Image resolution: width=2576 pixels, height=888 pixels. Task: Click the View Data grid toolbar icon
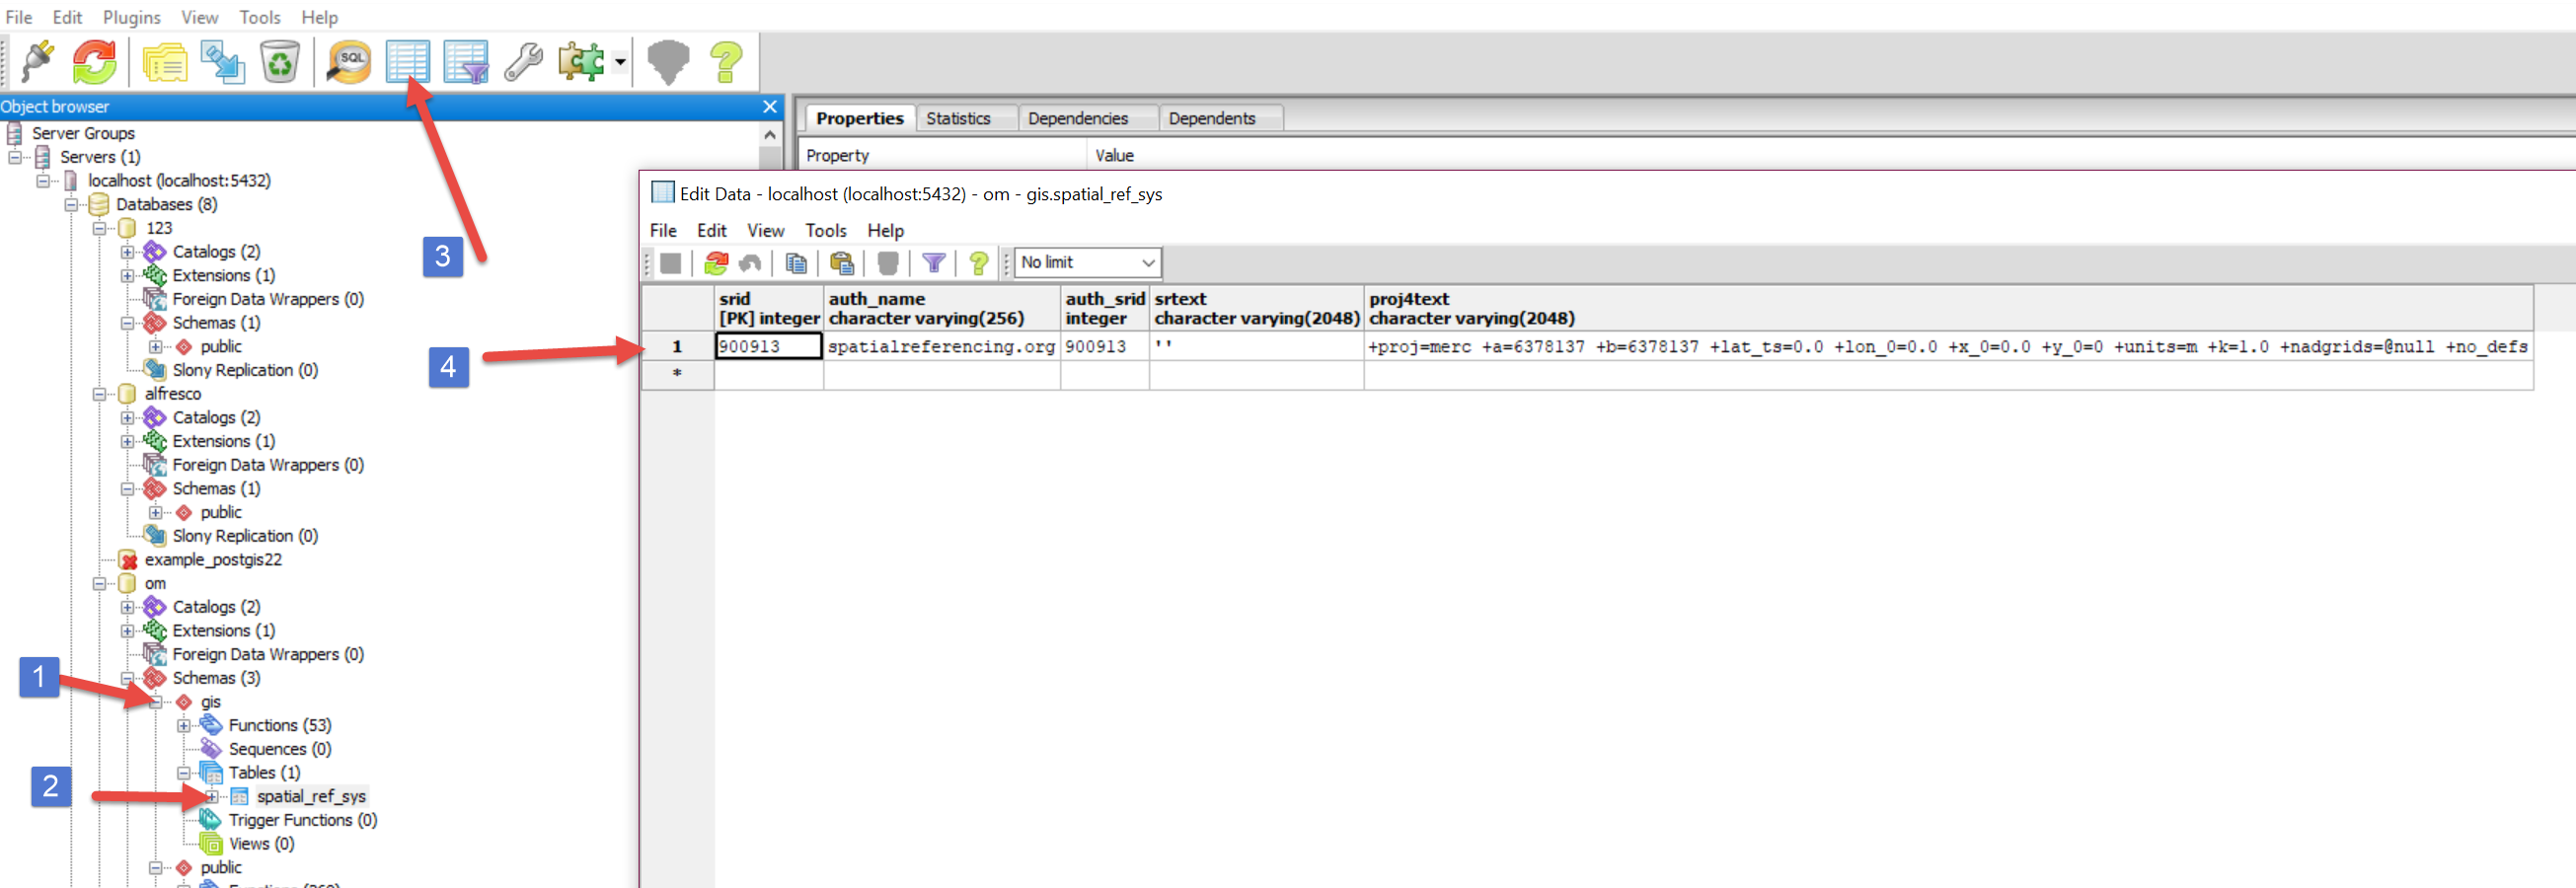(x=407, y=62)
